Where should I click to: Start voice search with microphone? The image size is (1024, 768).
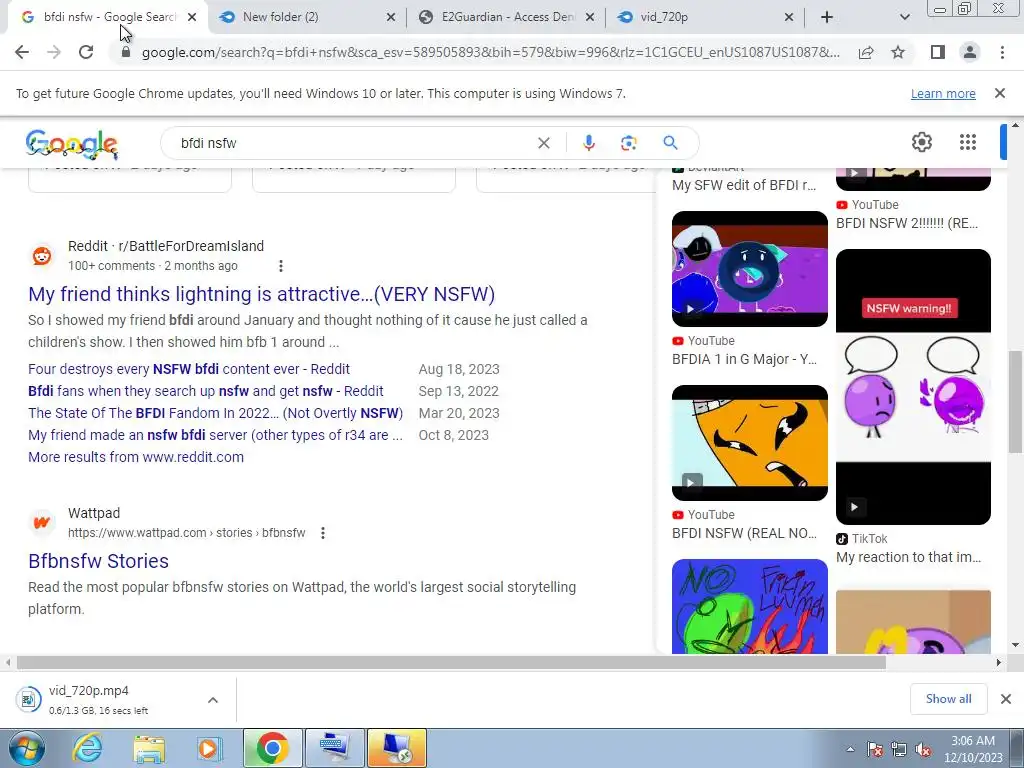(x=588, y=143)
